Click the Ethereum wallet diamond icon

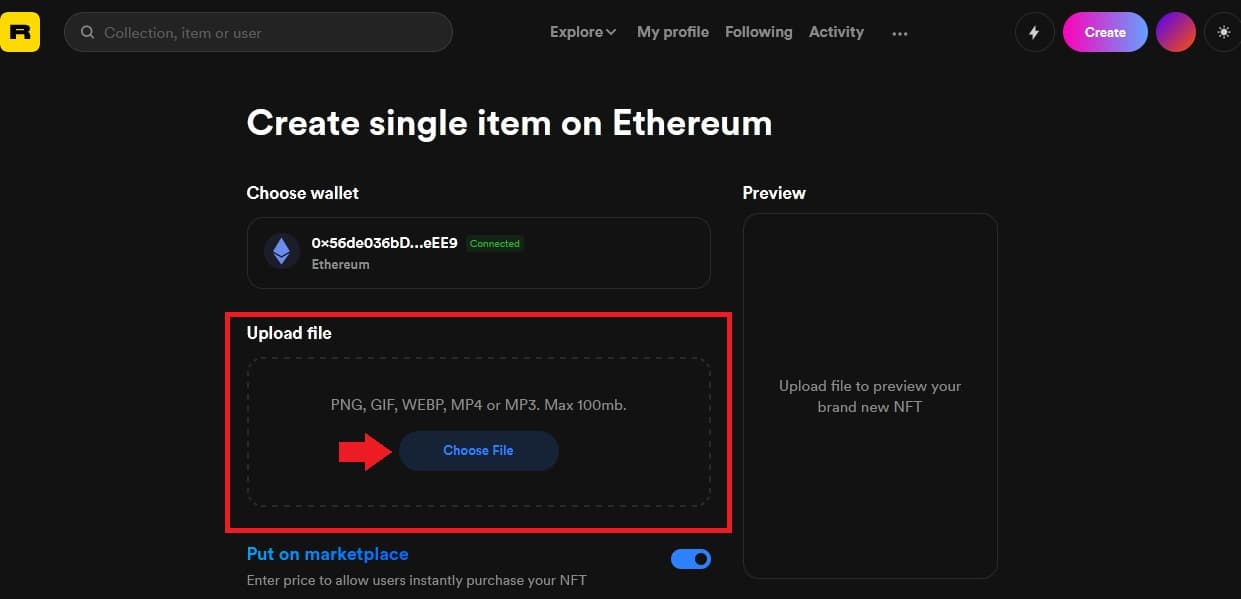(282, 250)
